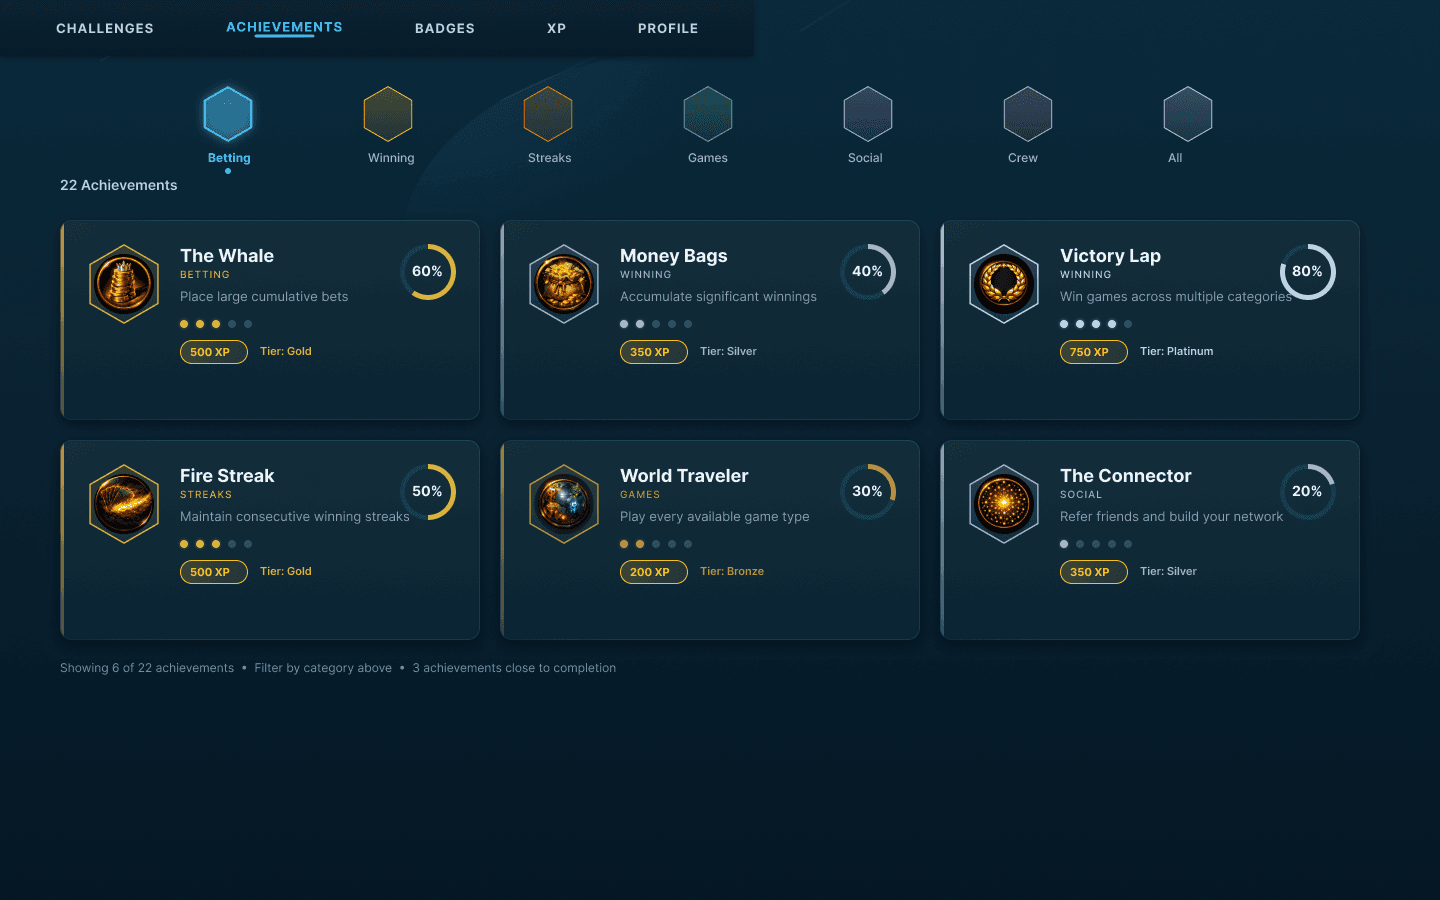Click the Victory Lap laurel badge icon
Viewport: 1440px width, 900px height.
(1004, 284)
